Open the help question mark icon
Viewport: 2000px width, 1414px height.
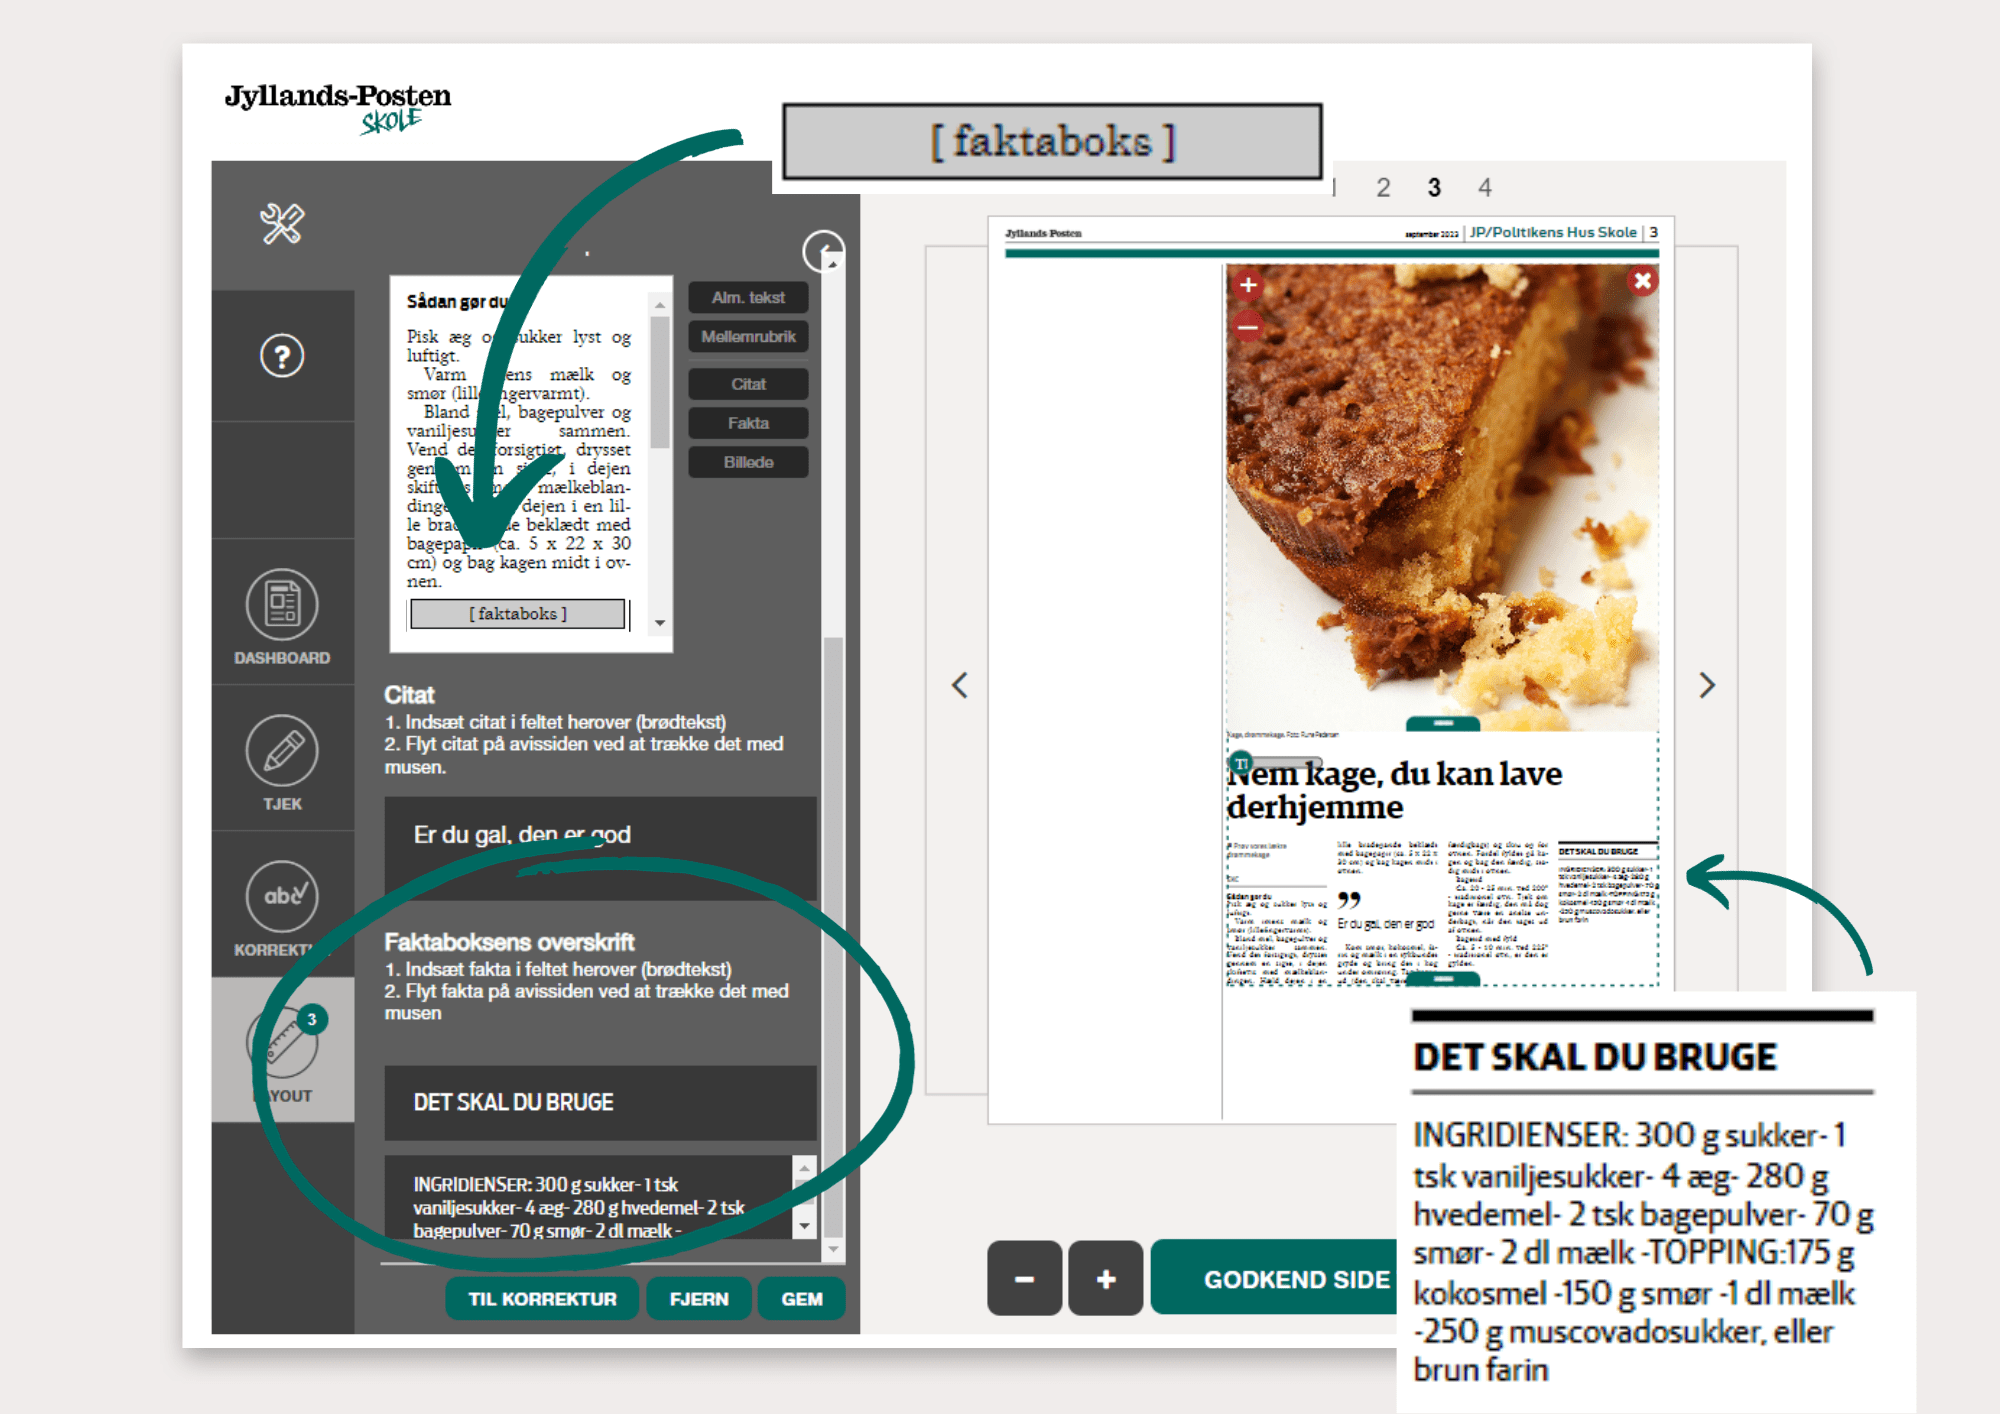282,356
